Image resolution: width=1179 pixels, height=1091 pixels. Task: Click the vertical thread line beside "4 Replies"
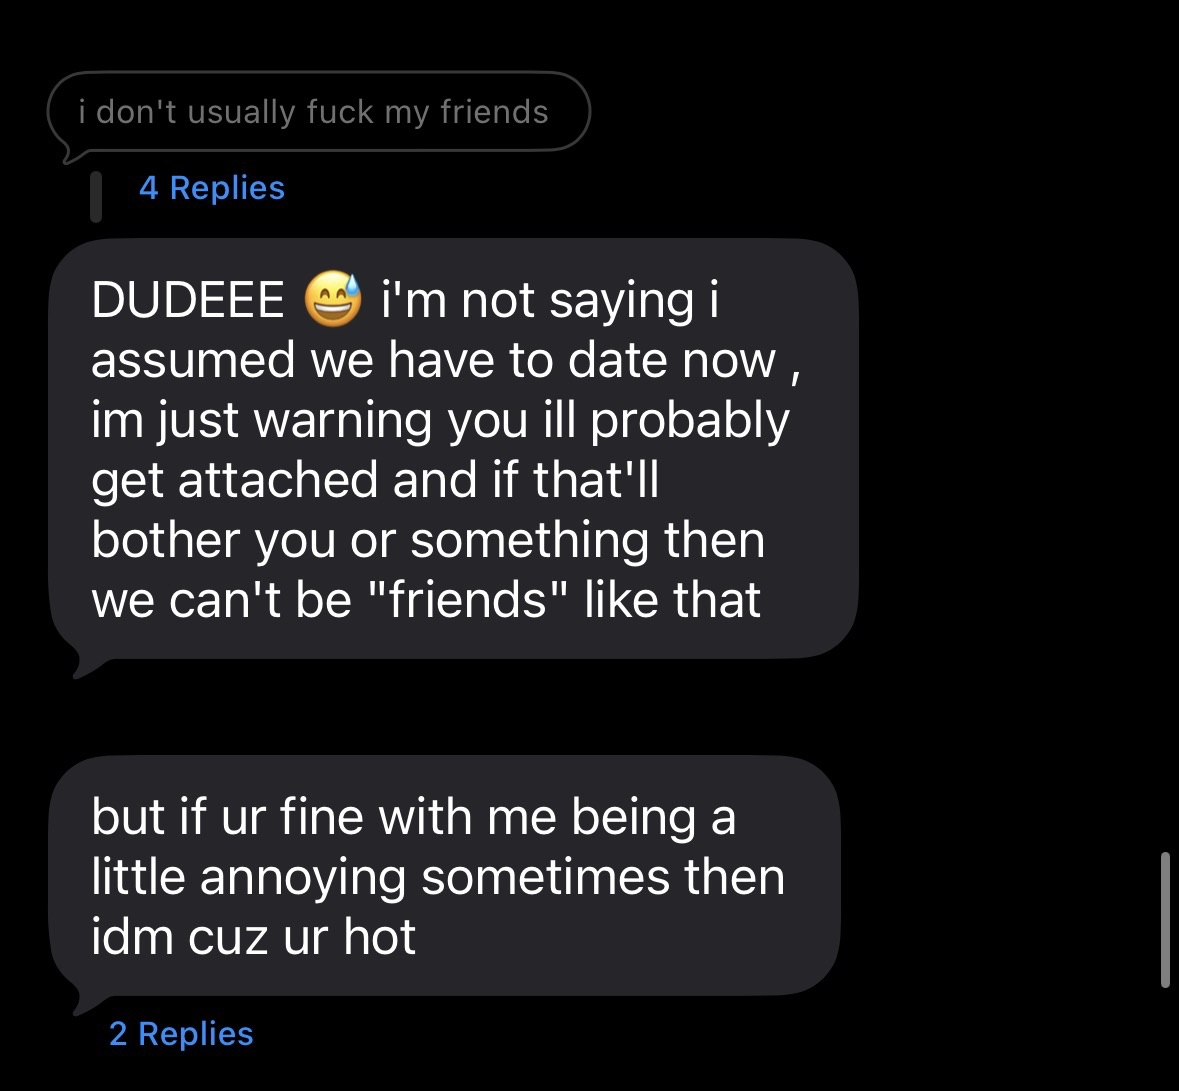(96, 197)
